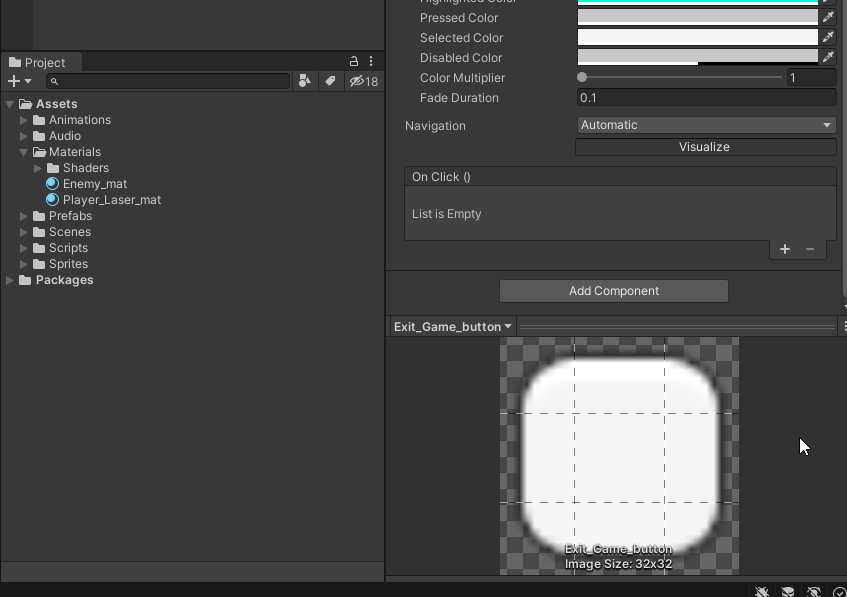Click the Exit_Game_button sprite preview image
This screenshot has width=847, height=597.
click(619, 455)
